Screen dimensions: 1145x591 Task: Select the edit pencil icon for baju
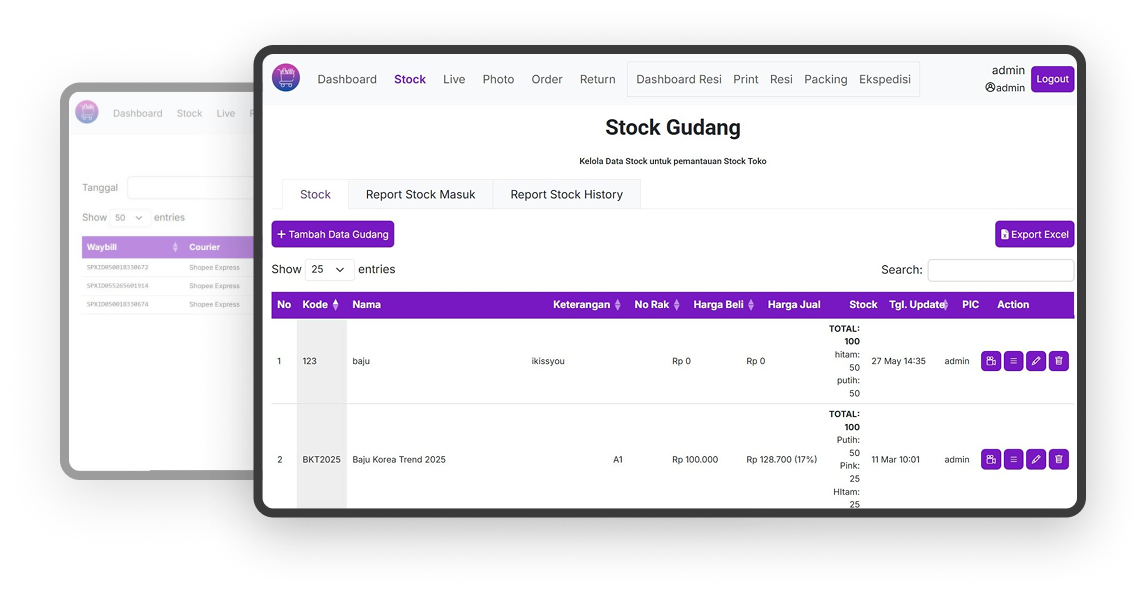pos(1036,361)
